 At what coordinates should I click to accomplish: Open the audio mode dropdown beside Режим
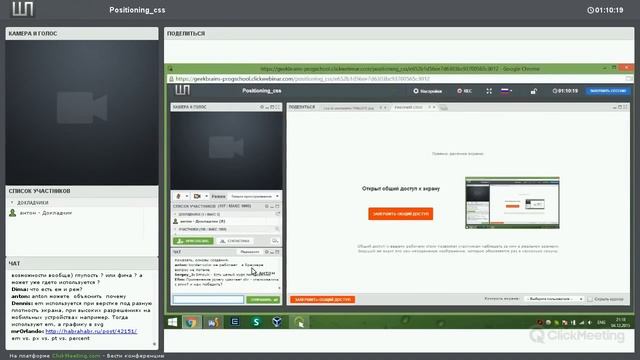254,196
